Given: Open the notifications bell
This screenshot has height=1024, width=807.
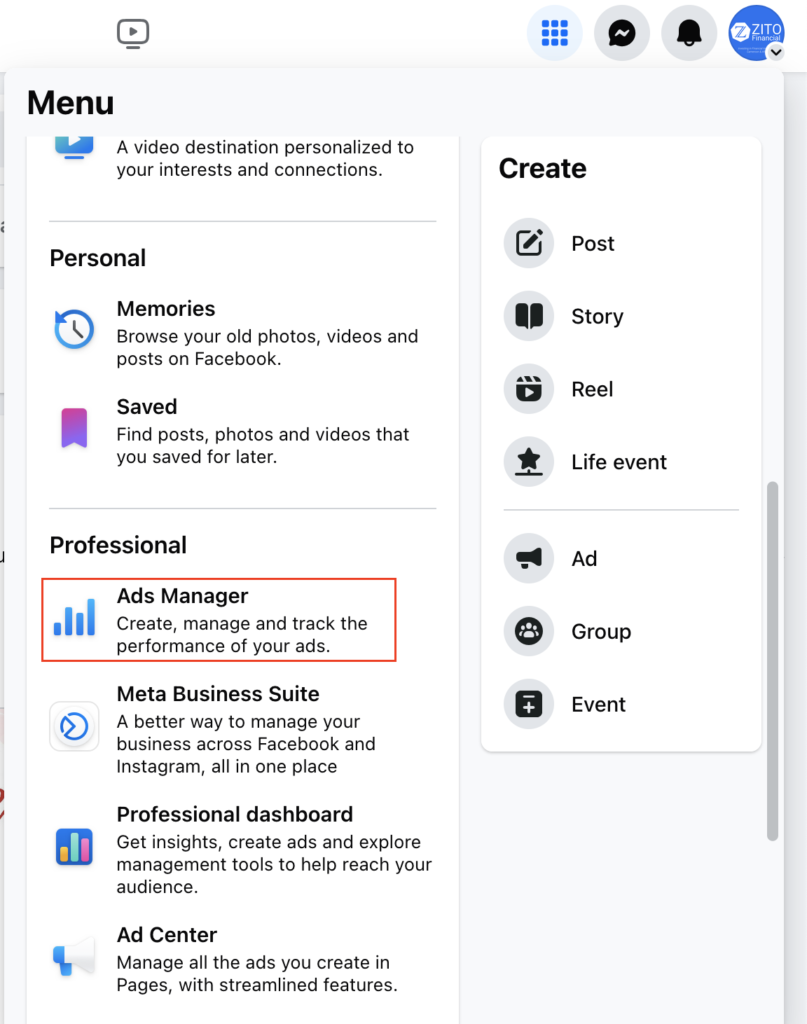Looking at the screenshot, I should 689,33.
